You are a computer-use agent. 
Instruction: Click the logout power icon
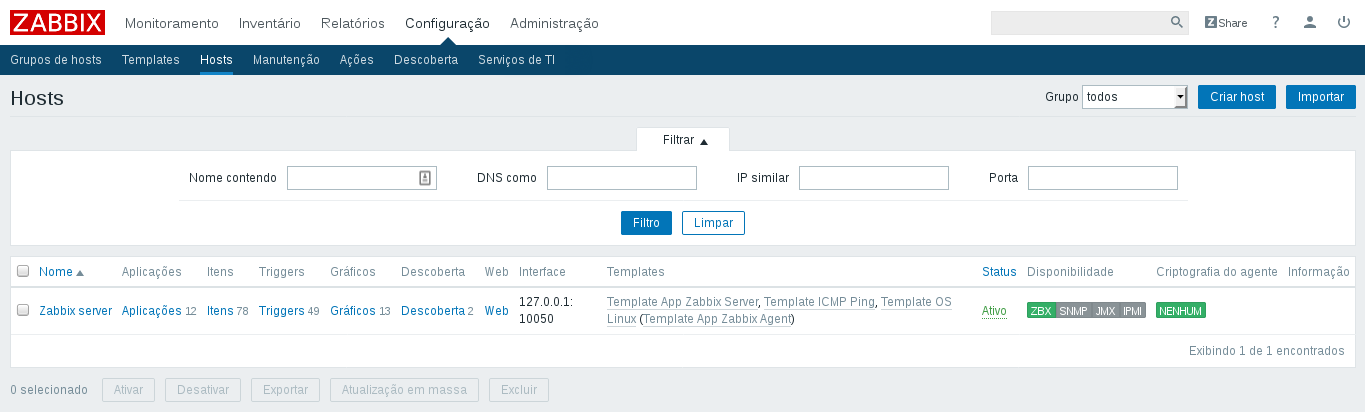click(x=1344, y=23)
